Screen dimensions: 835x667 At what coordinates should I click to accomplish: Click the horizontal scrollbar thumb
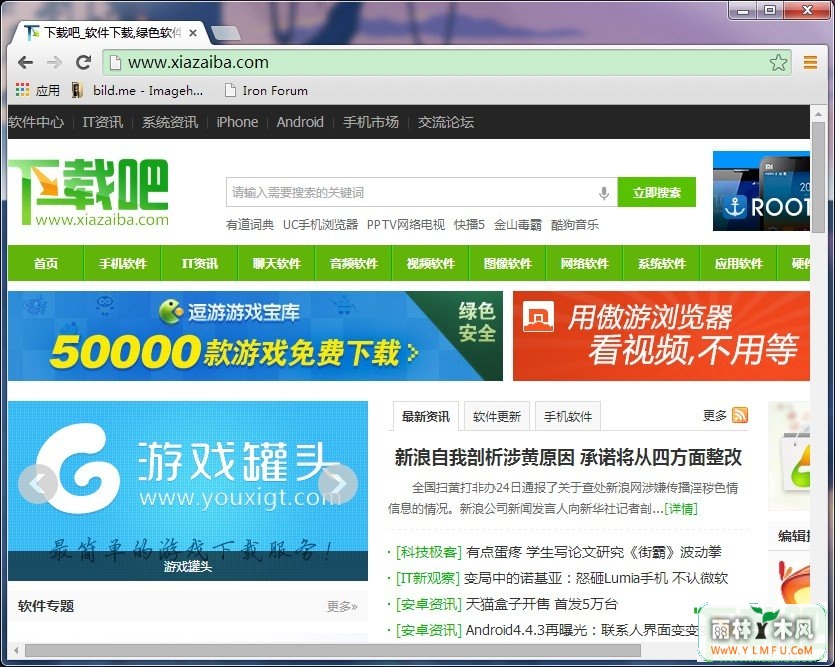[x=333, y=650]
